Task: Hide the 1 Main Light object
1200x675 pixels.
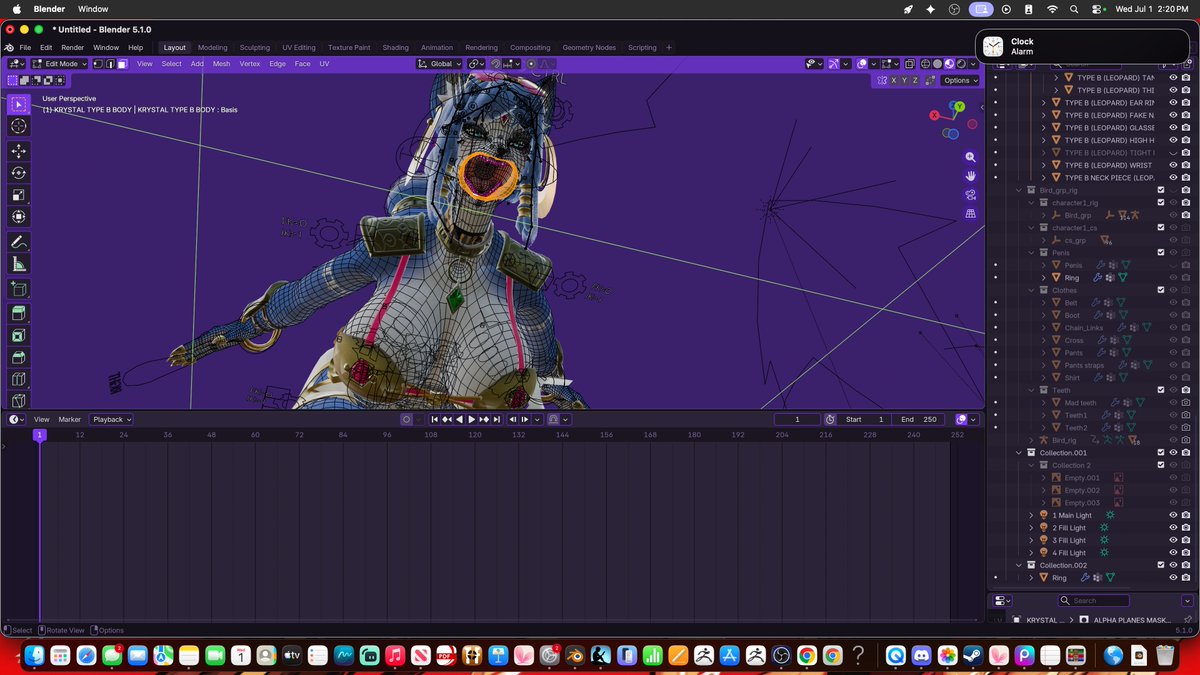Action: tap(1172, 515)
